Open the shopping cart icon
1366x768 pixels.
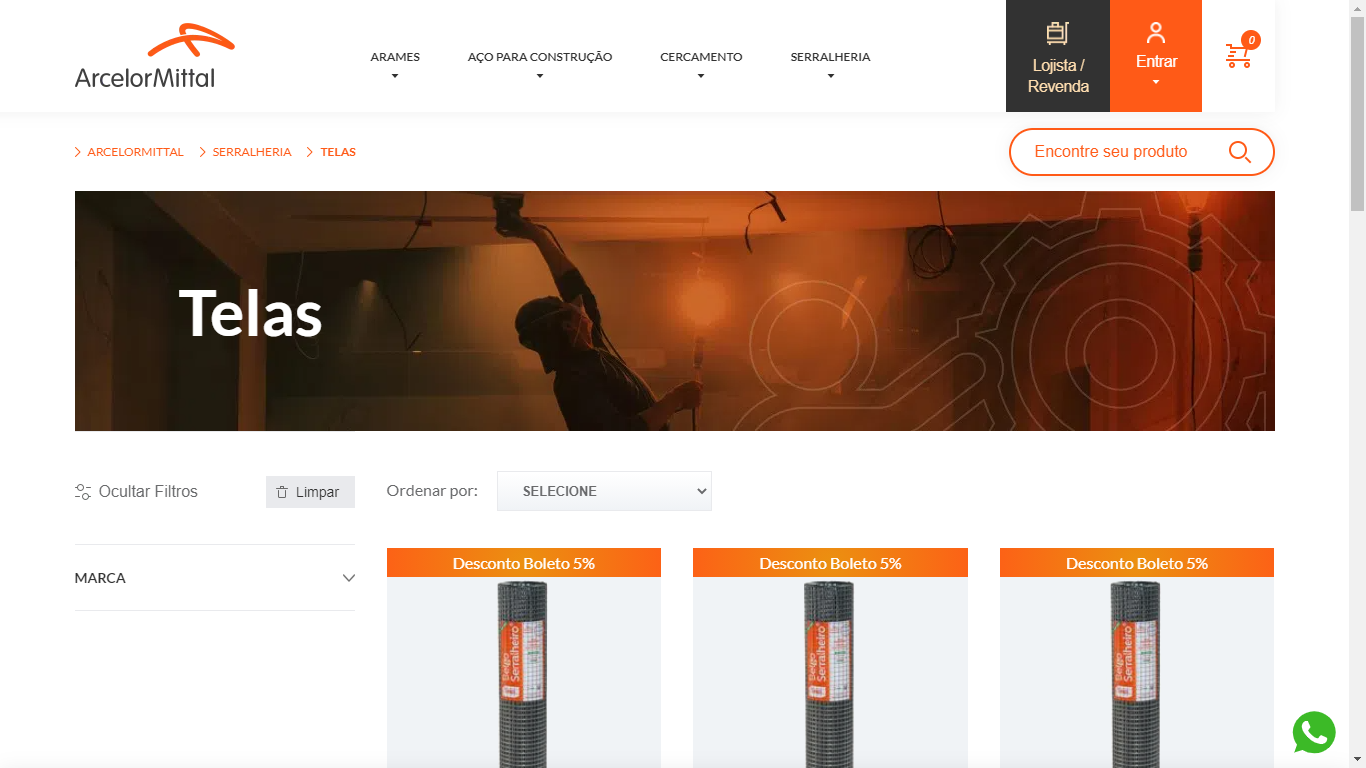pyautogui.click(x=1238, y=55)
